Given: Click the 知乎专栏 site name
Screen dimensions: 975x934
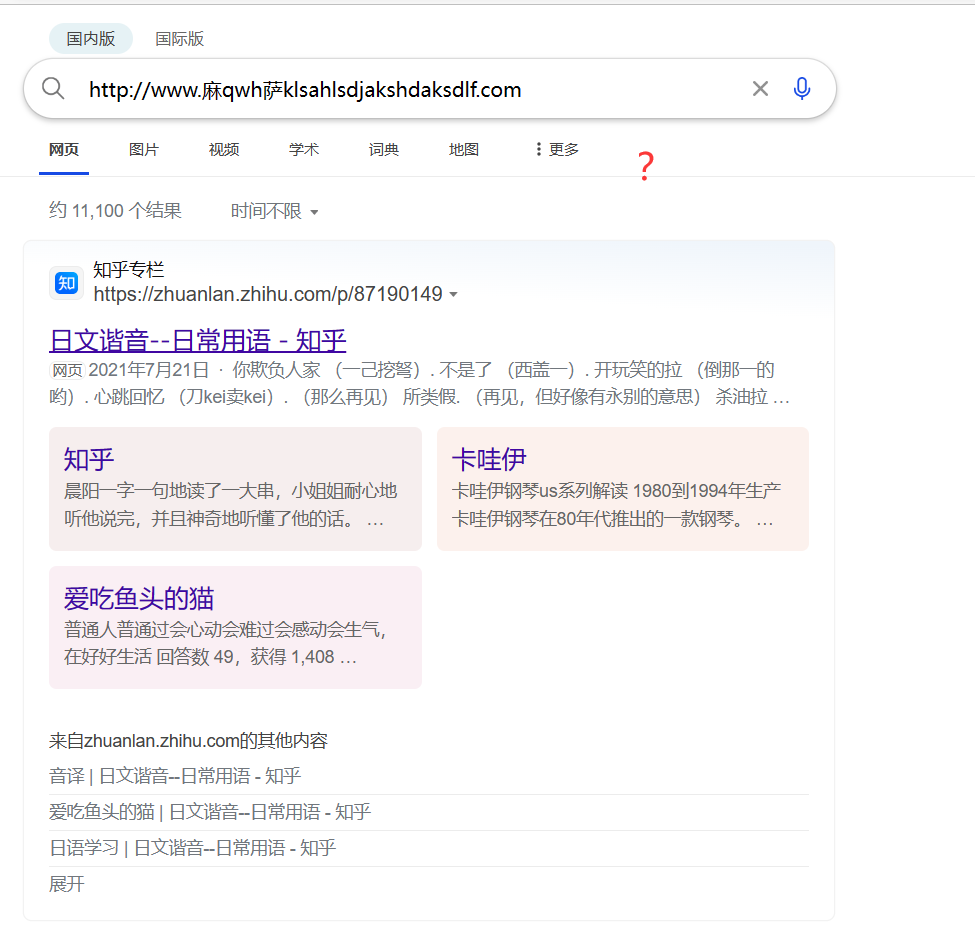Looking at the screenshot, I should tap(129, 270).
